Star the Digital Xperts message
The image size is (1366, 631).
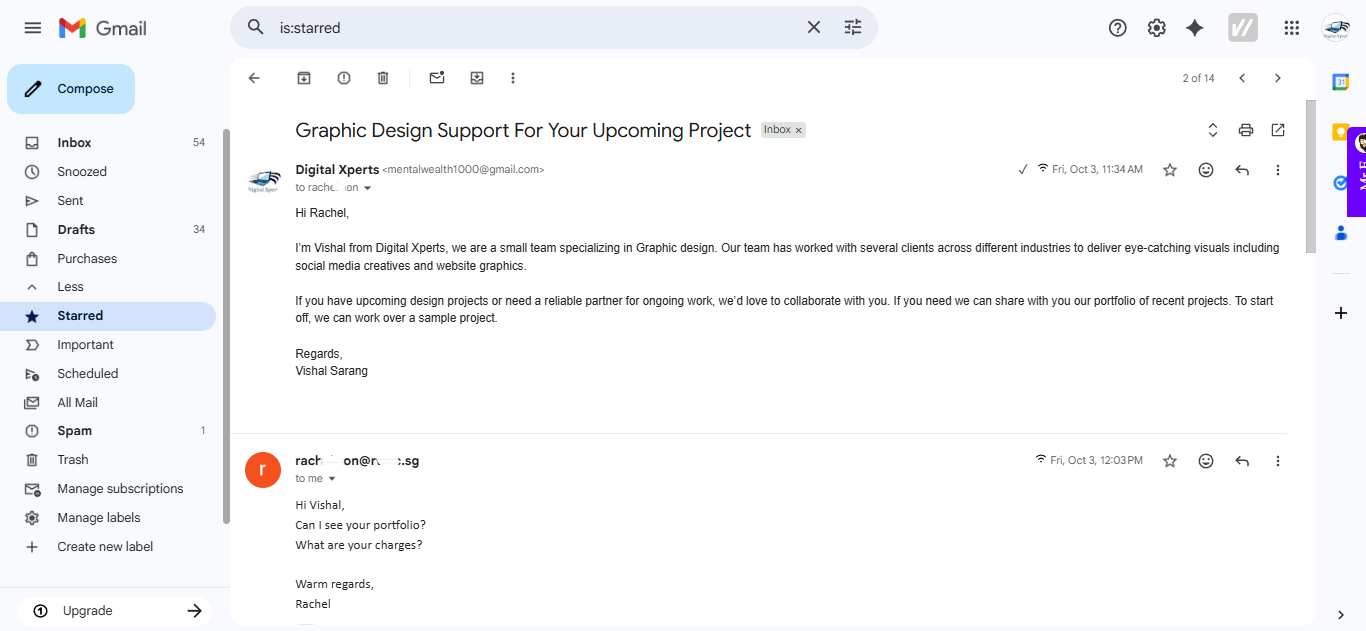tap(1170, 170)
